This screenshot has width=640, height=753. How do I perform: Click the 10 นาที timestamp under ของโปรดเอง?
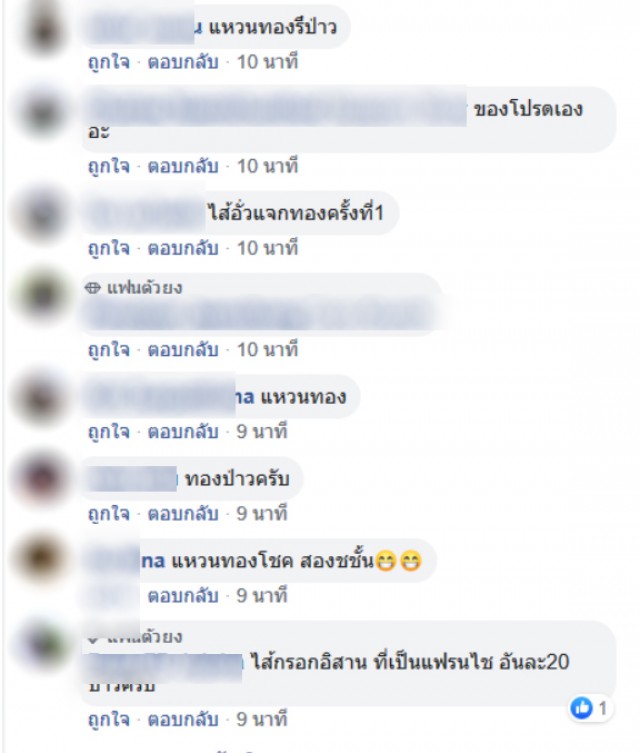point(267,166)
